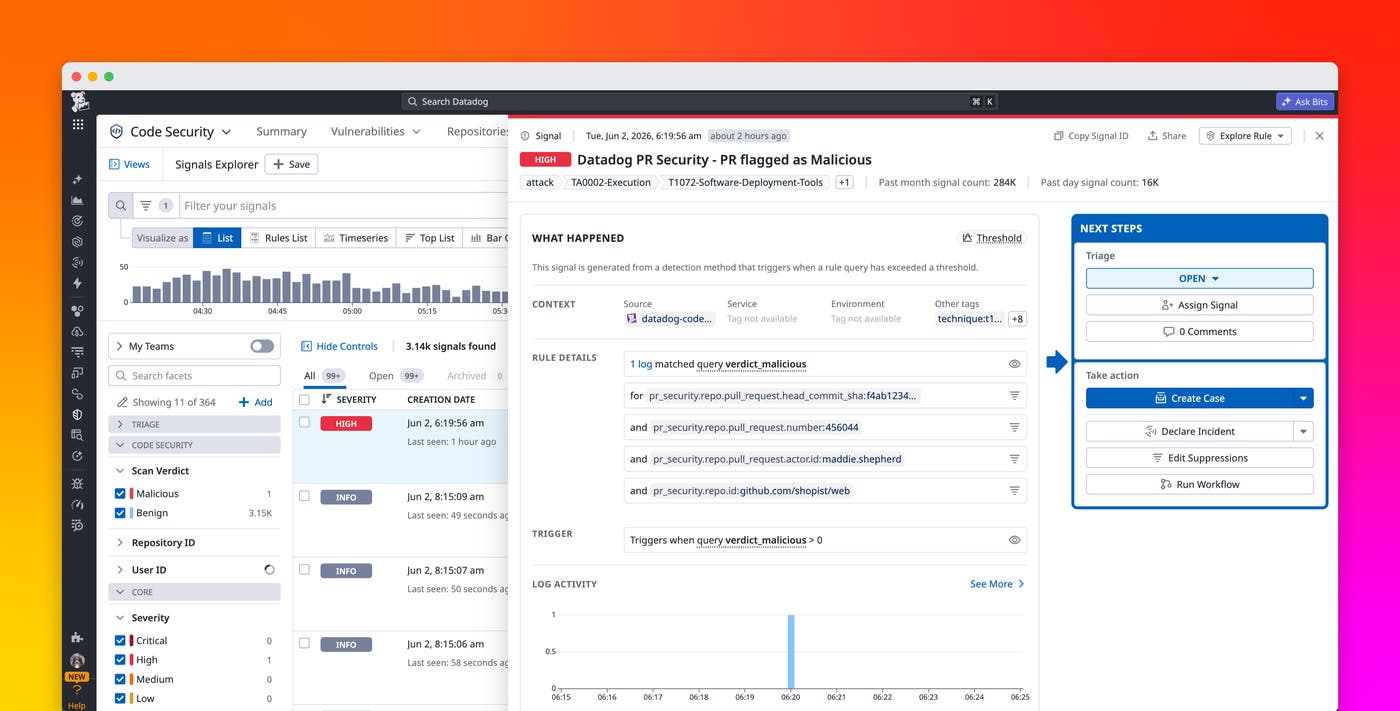Open the bug icon in sidebar
The image size is (1400, 711).
[78, 483]
